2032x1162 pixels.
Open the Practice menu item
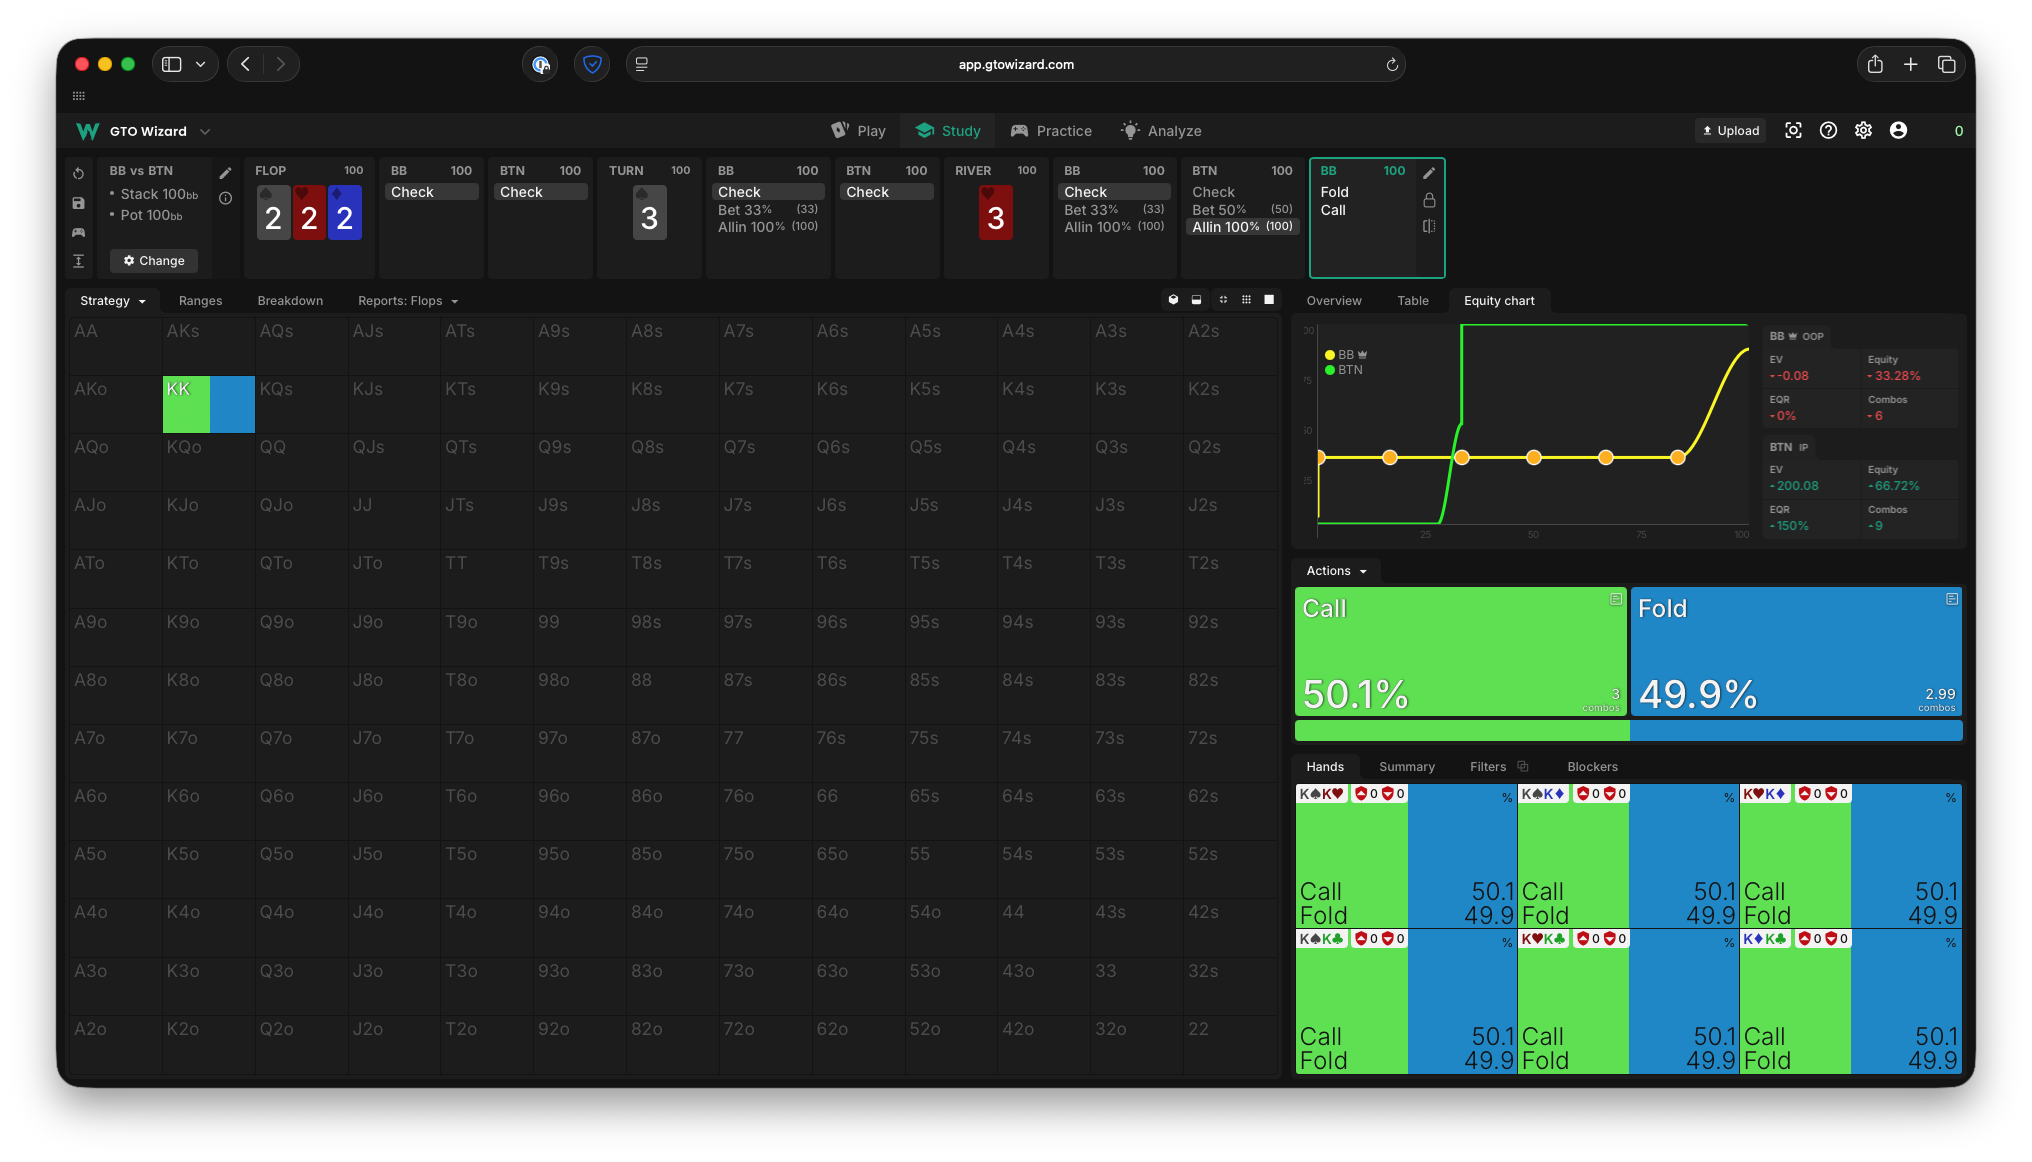pos(1051,131)
